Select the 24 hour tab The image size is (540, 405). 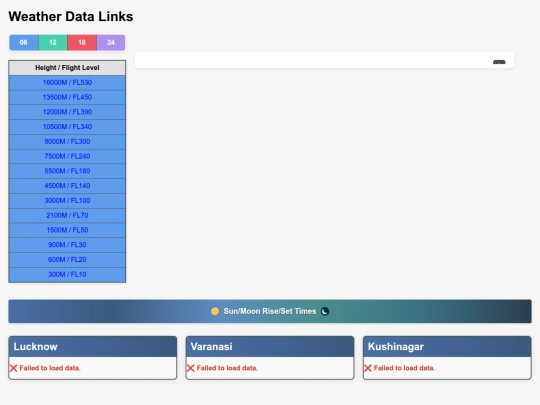click(111, 42)
